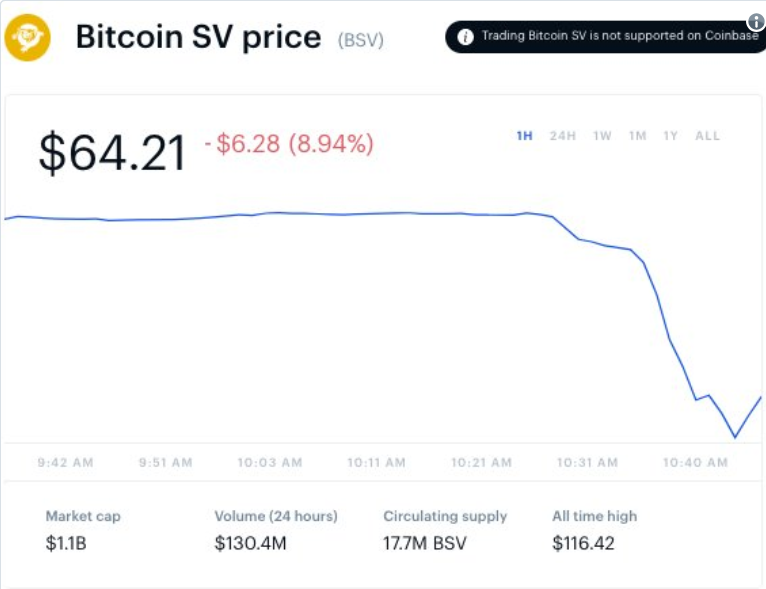The width and height of the screenshot is (766, 589).
Task: Click the $64.21 current price
Action: pyautogui.click(x=113, y=153)
